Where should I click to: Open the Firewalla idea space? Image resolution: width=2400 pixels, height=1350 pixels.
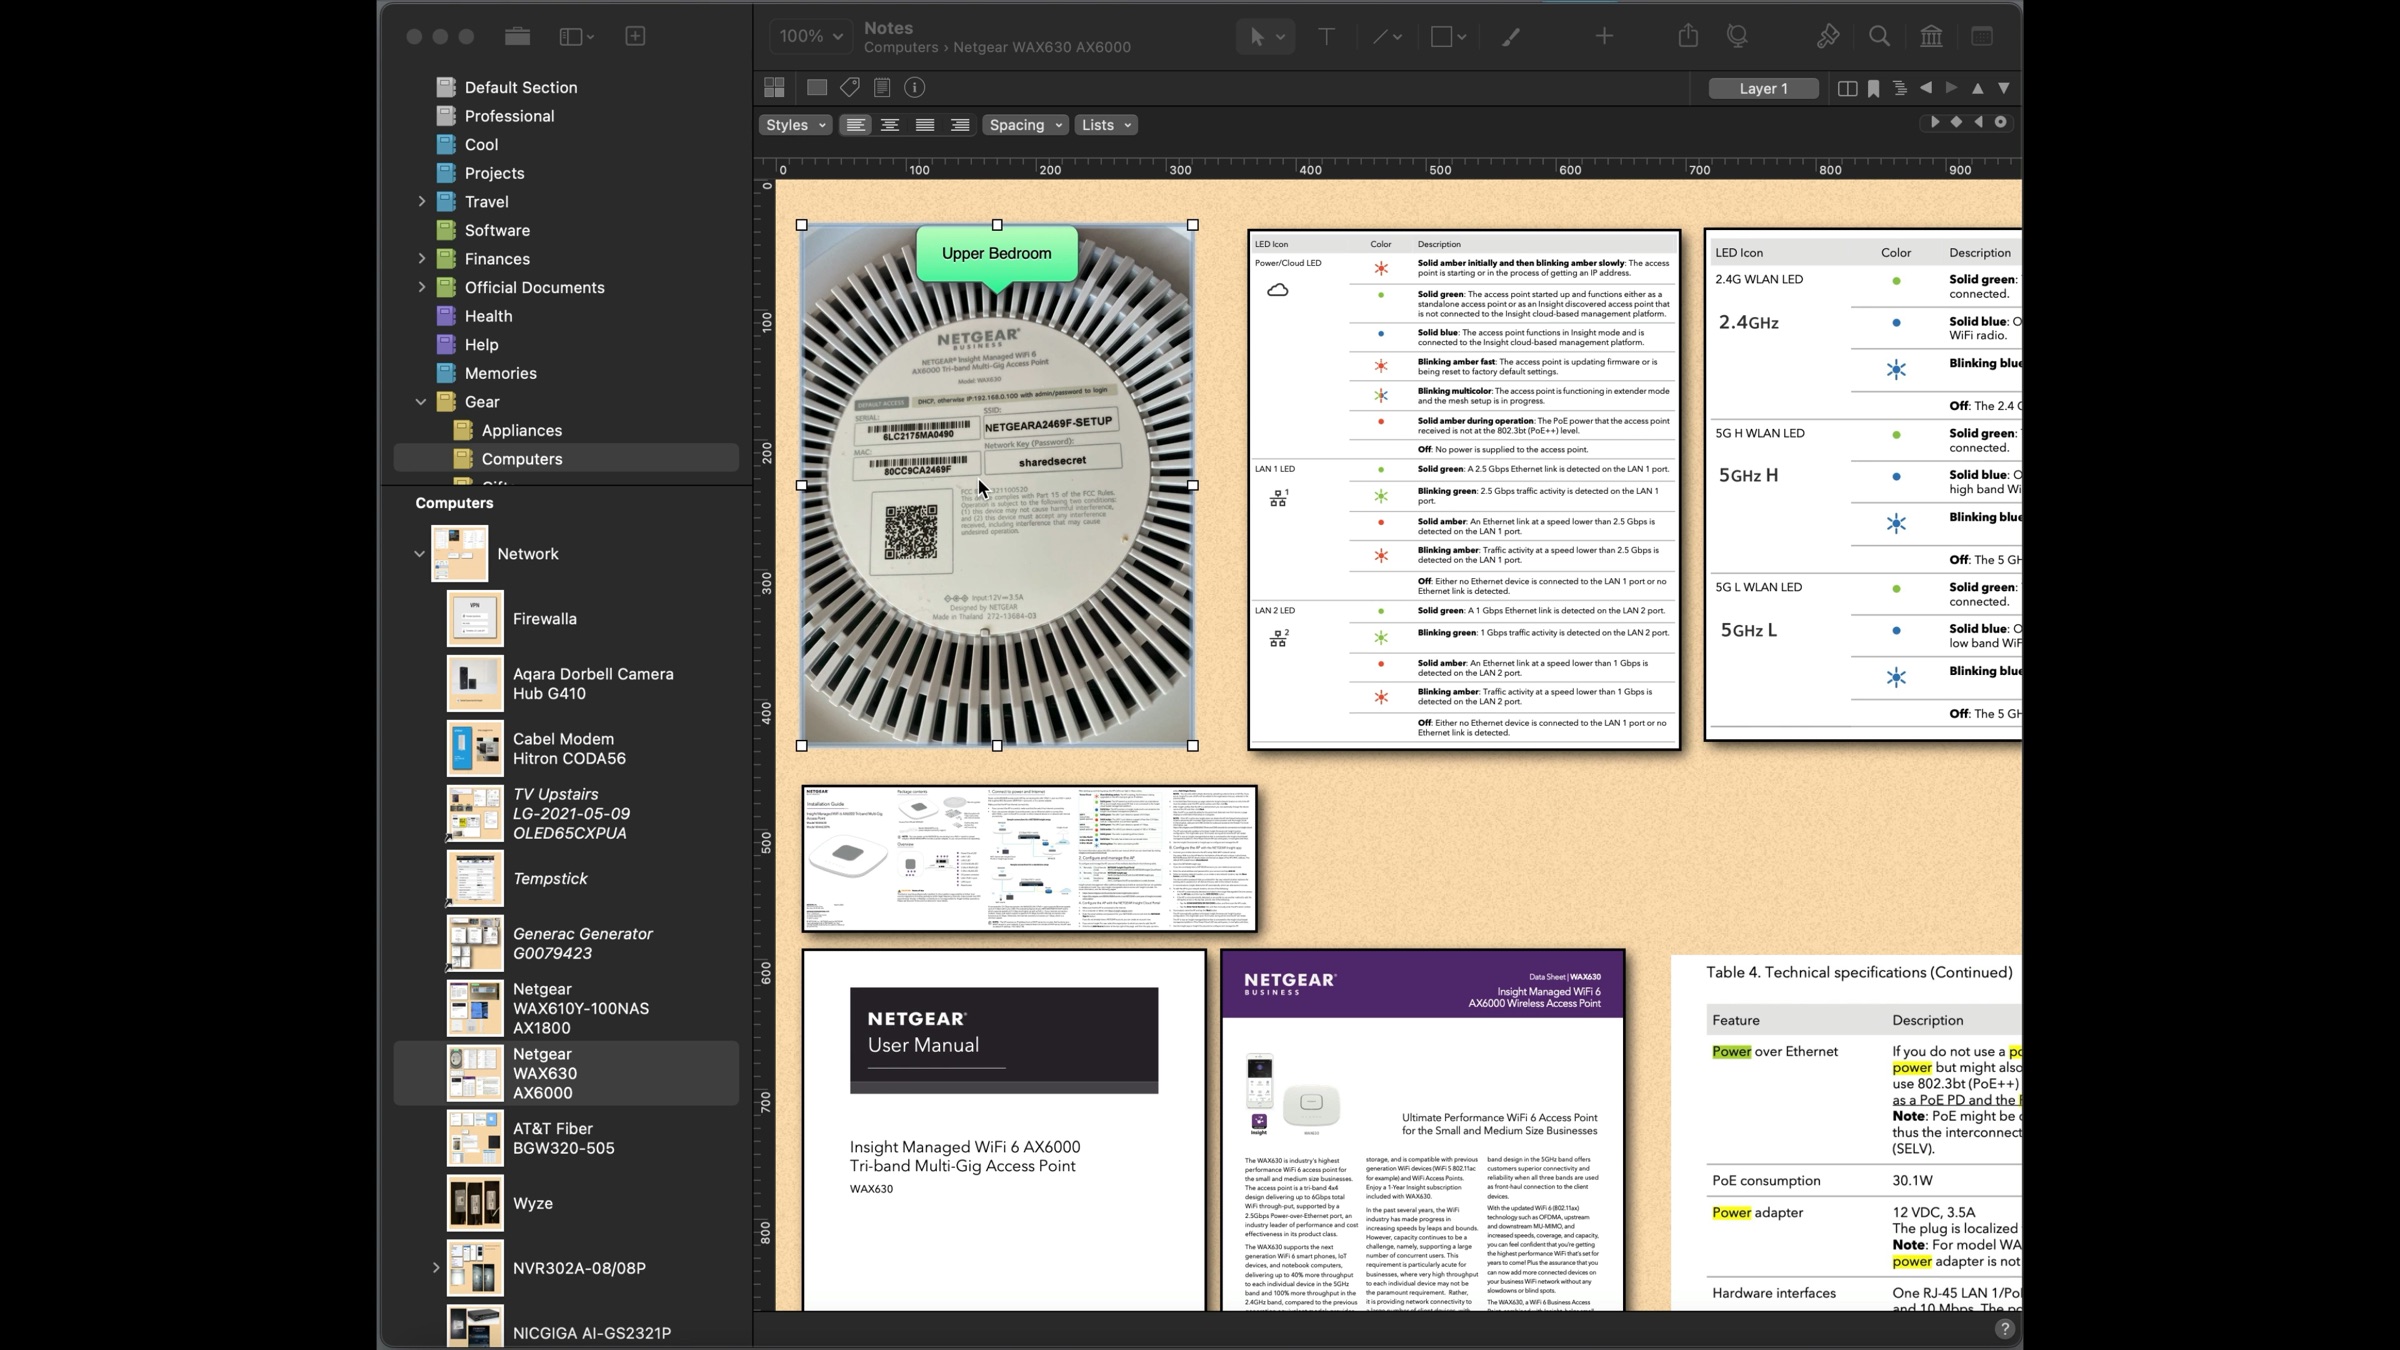(566, 619)
